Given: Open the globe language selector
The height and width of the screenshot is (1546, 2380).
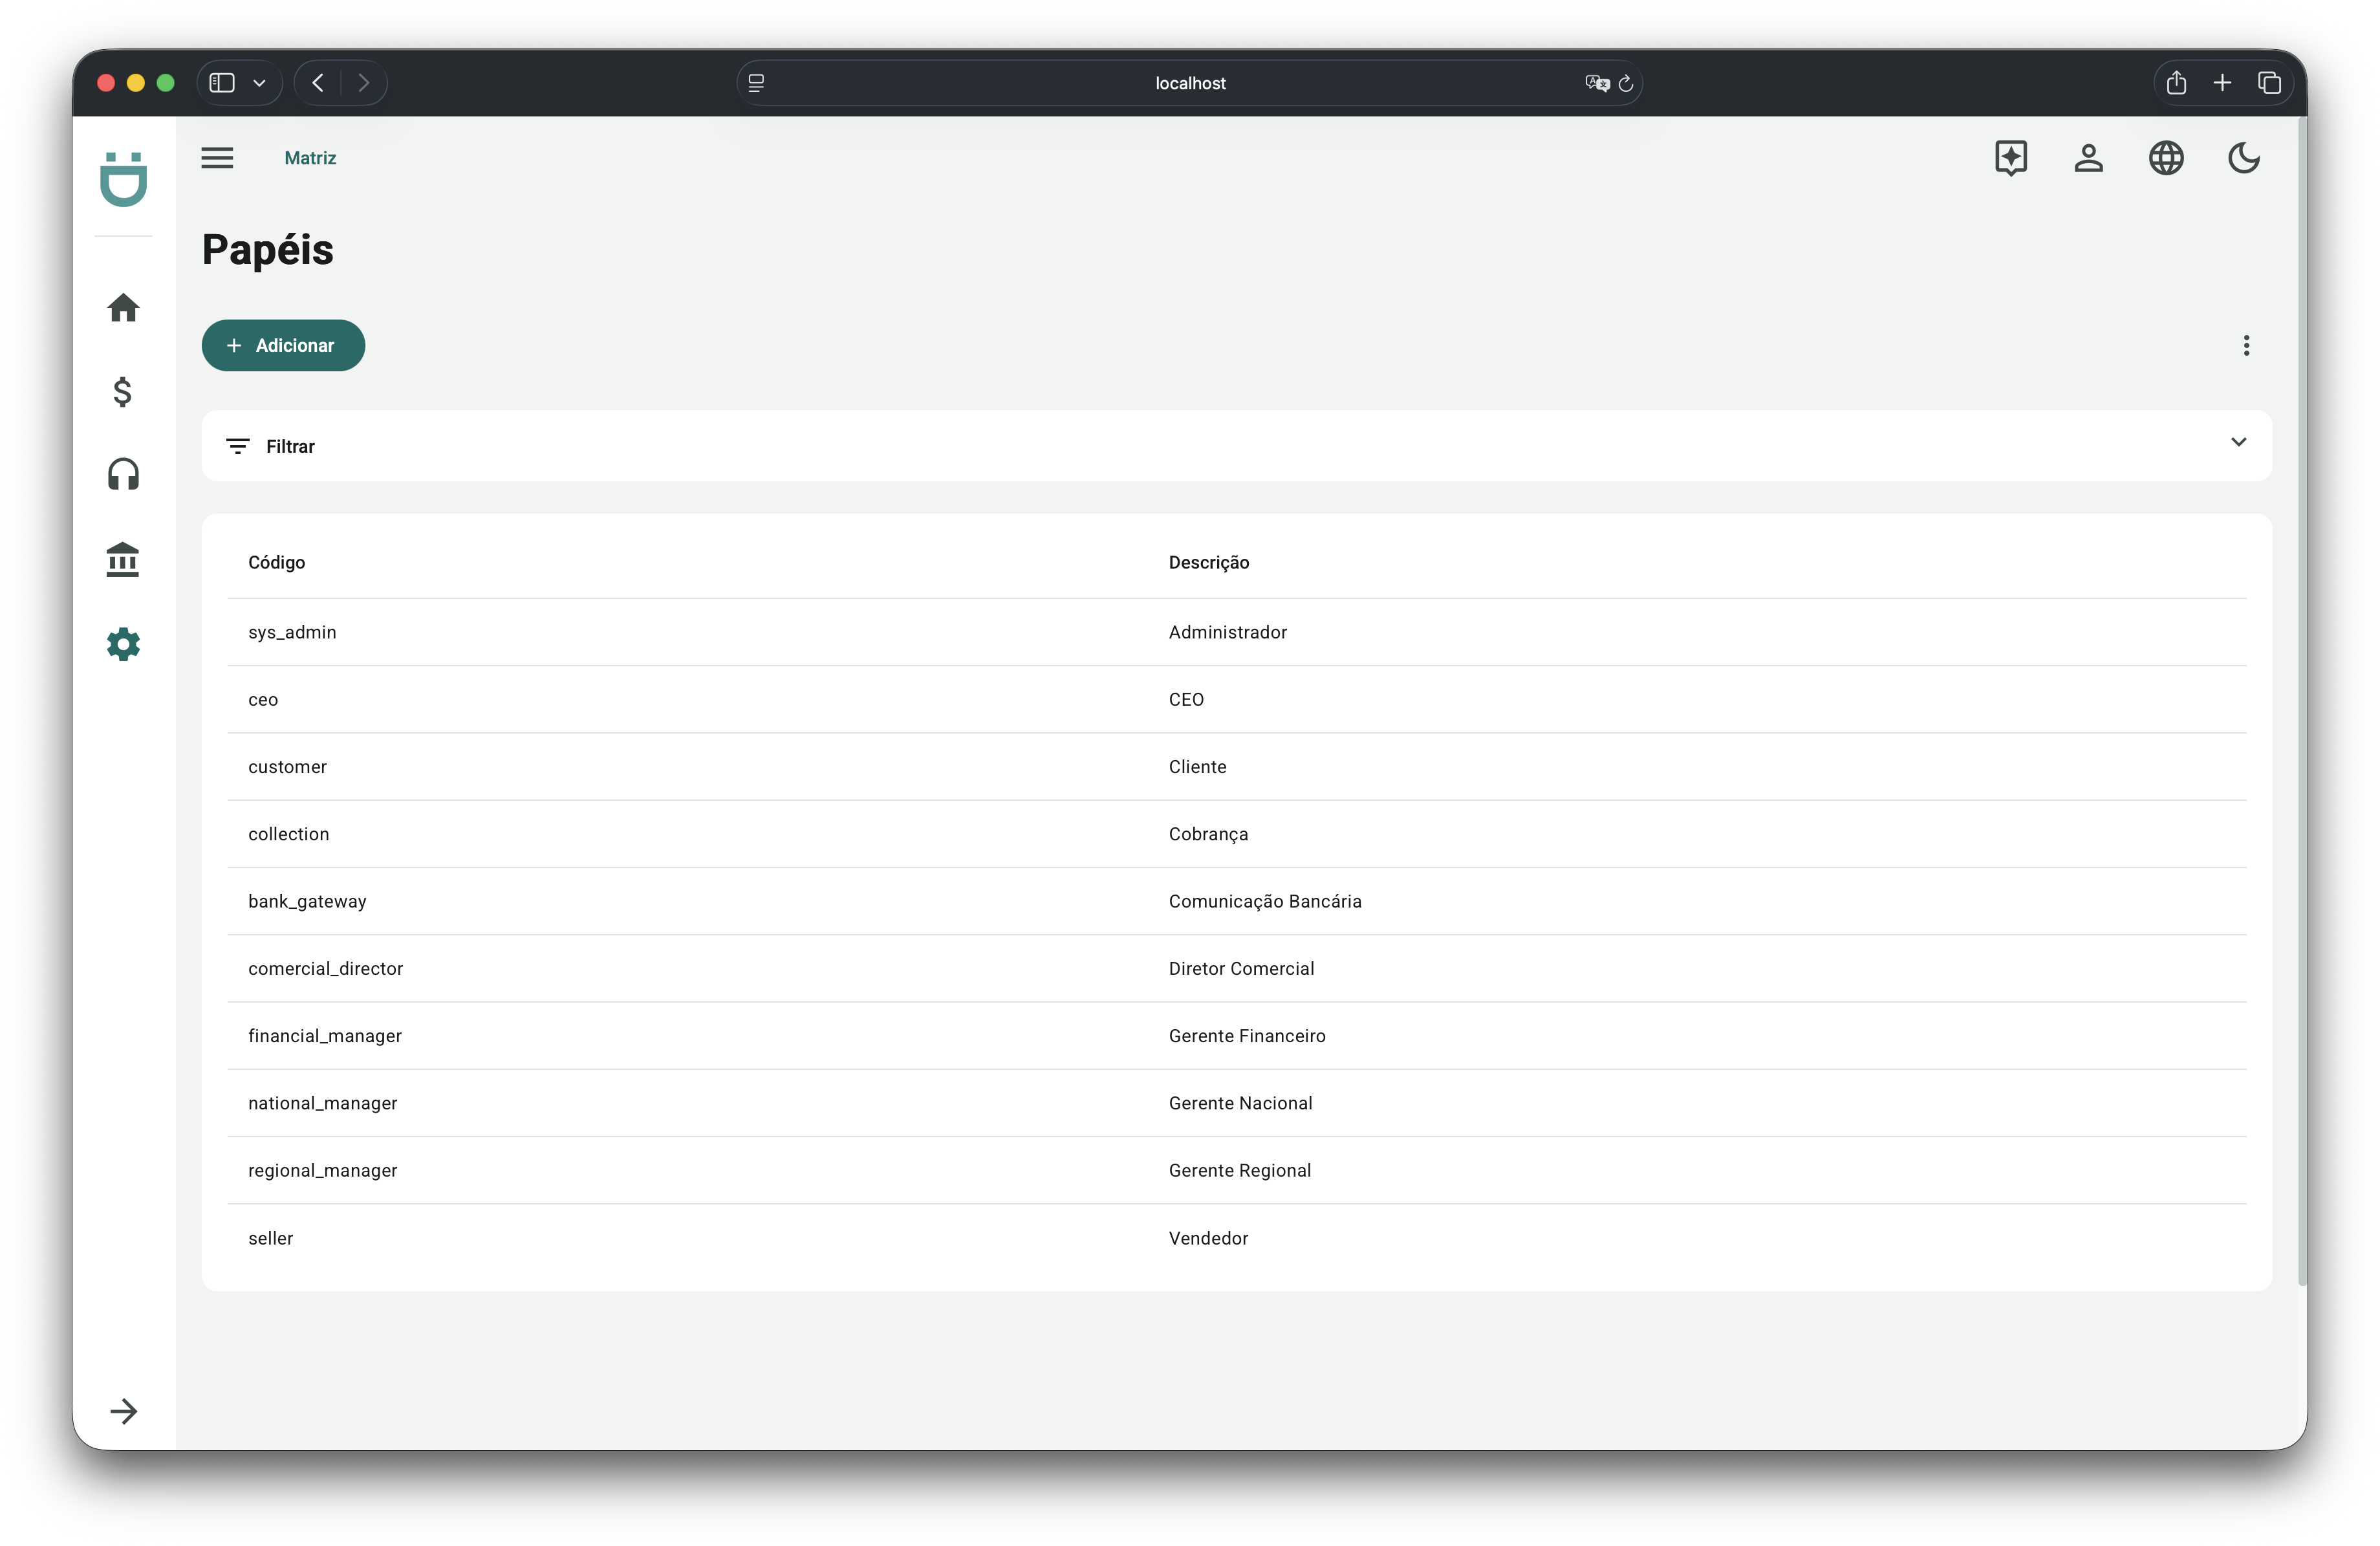Looking at the screenshot, I should (x=2166, y=158).
